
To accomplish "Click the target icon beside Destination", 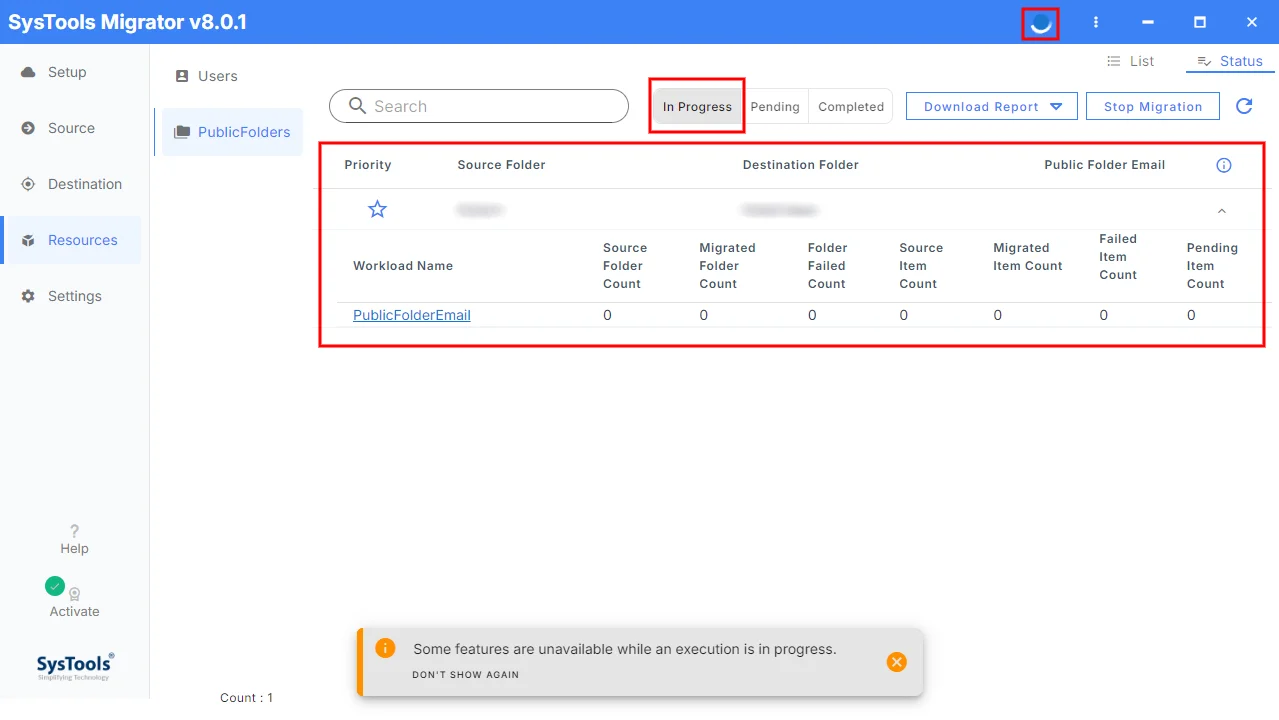I will pos(28,184).
